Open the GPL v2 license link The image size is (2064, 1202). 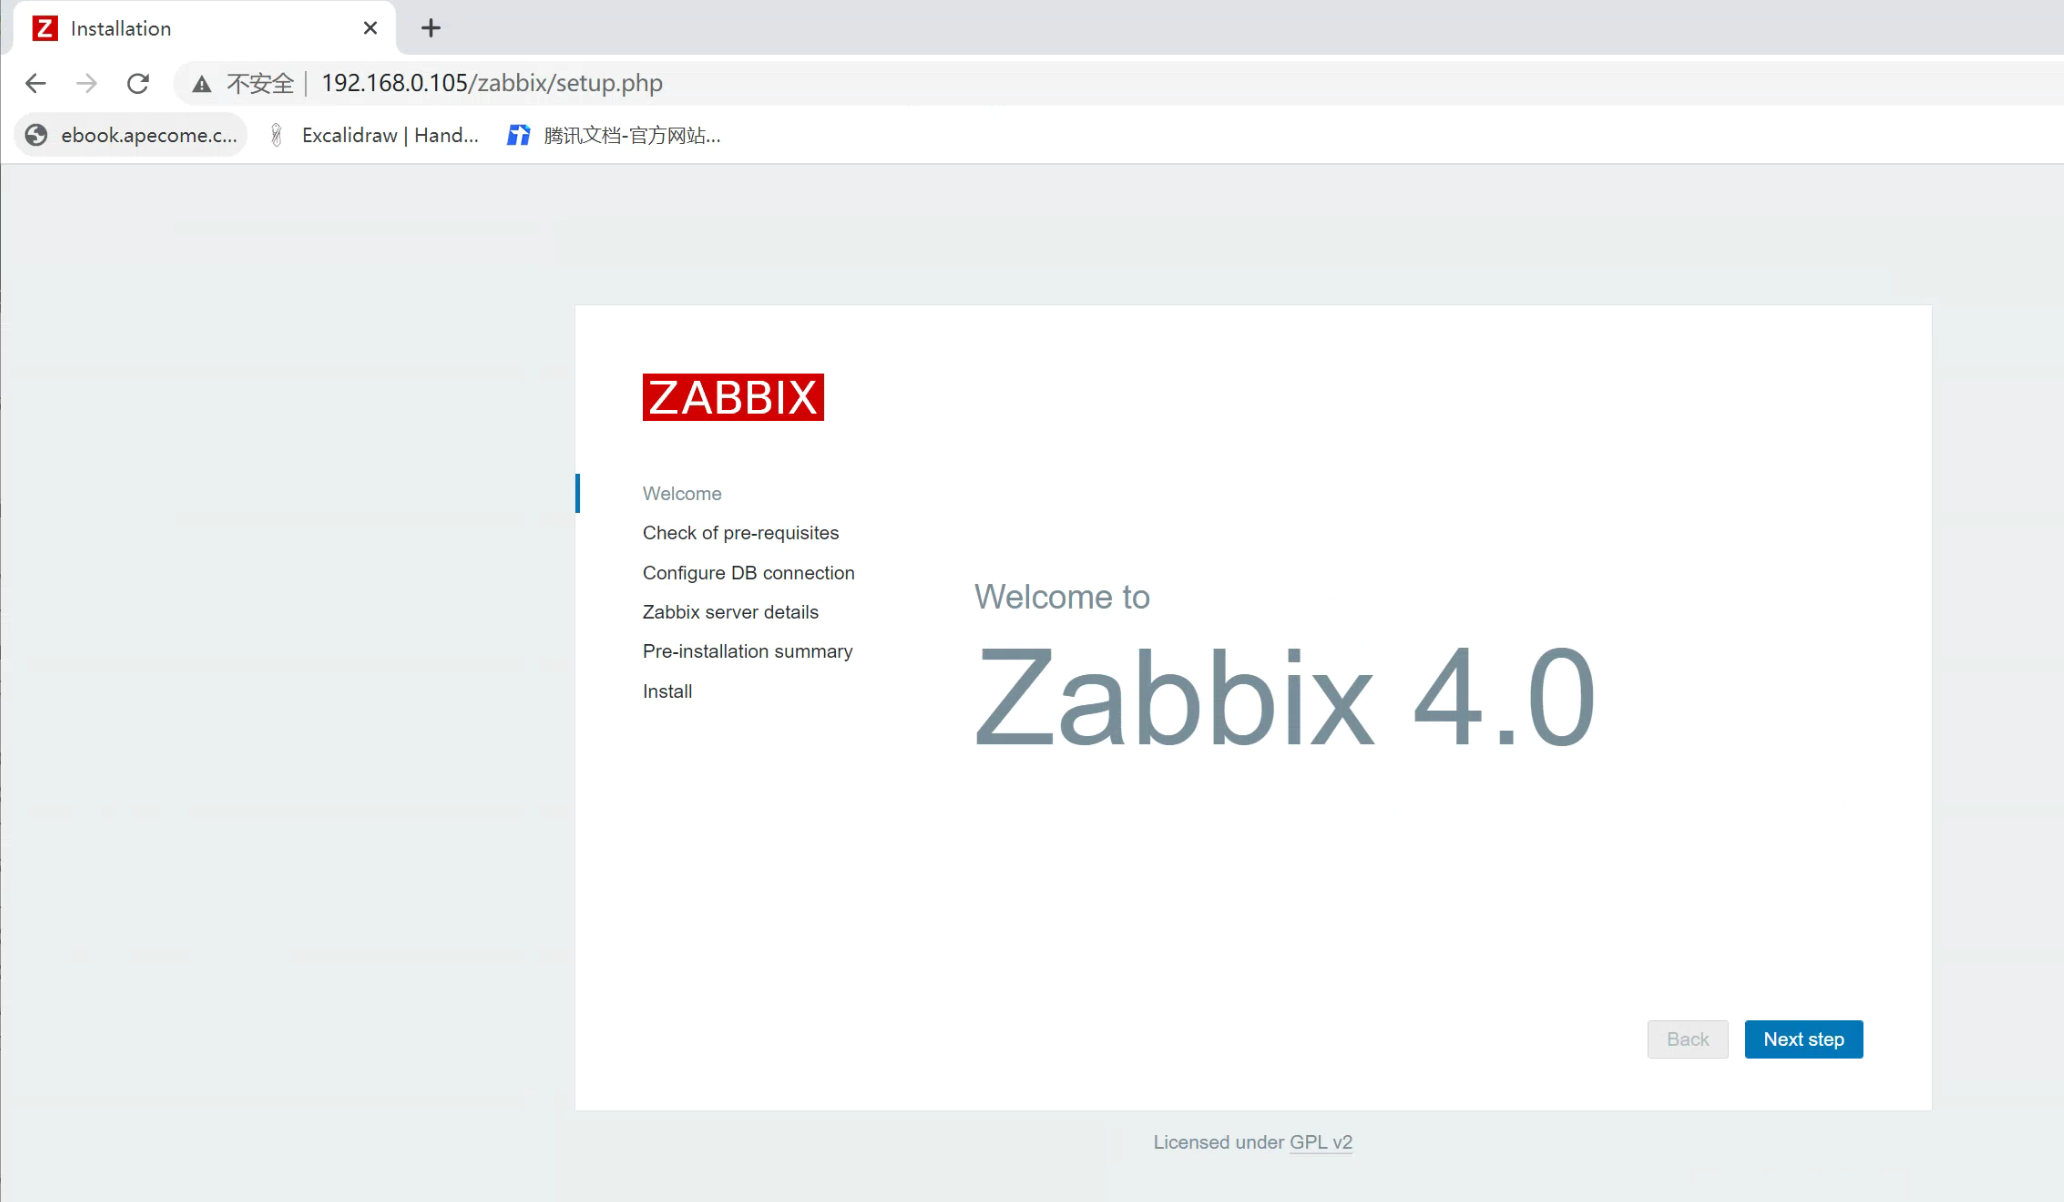tap(1320, 1142)
